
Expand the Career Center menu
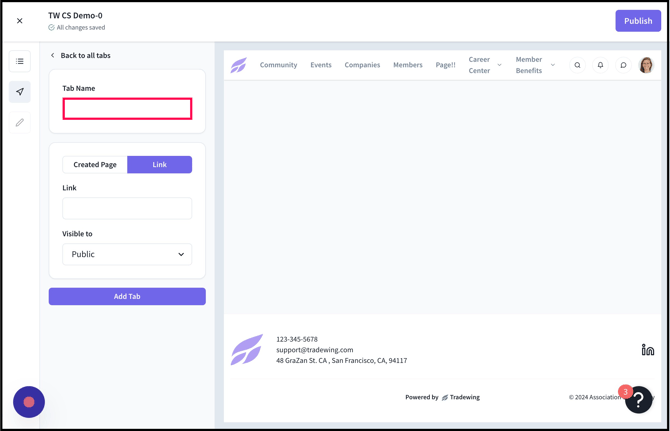(485, 65)
